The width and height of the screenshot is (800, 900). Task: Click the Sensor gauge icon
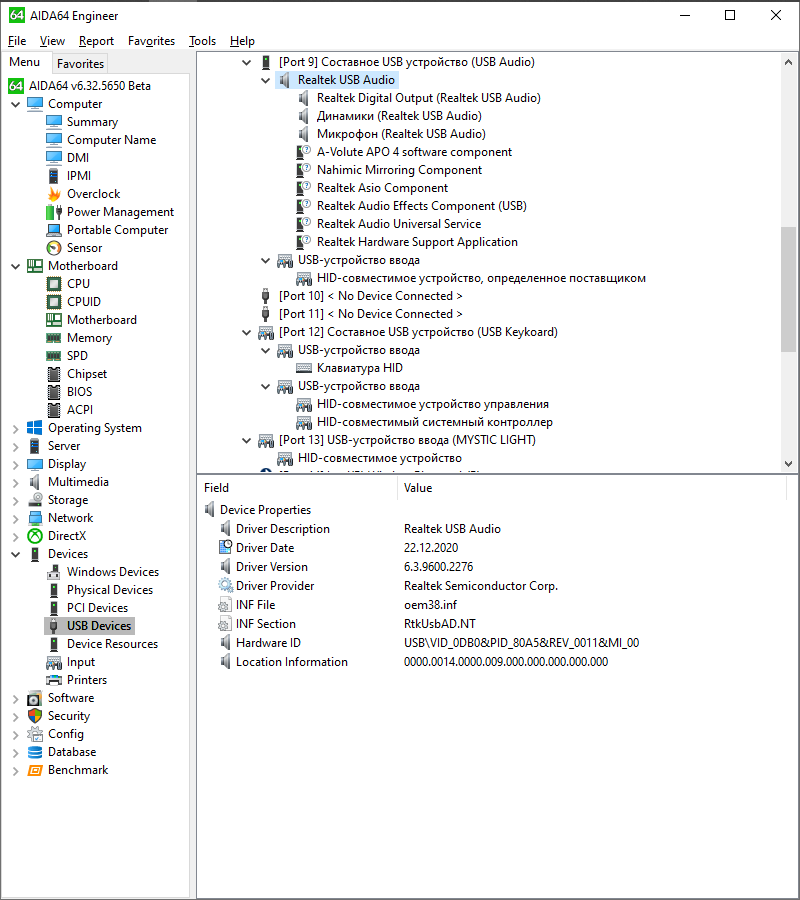(x=54, y=248)
